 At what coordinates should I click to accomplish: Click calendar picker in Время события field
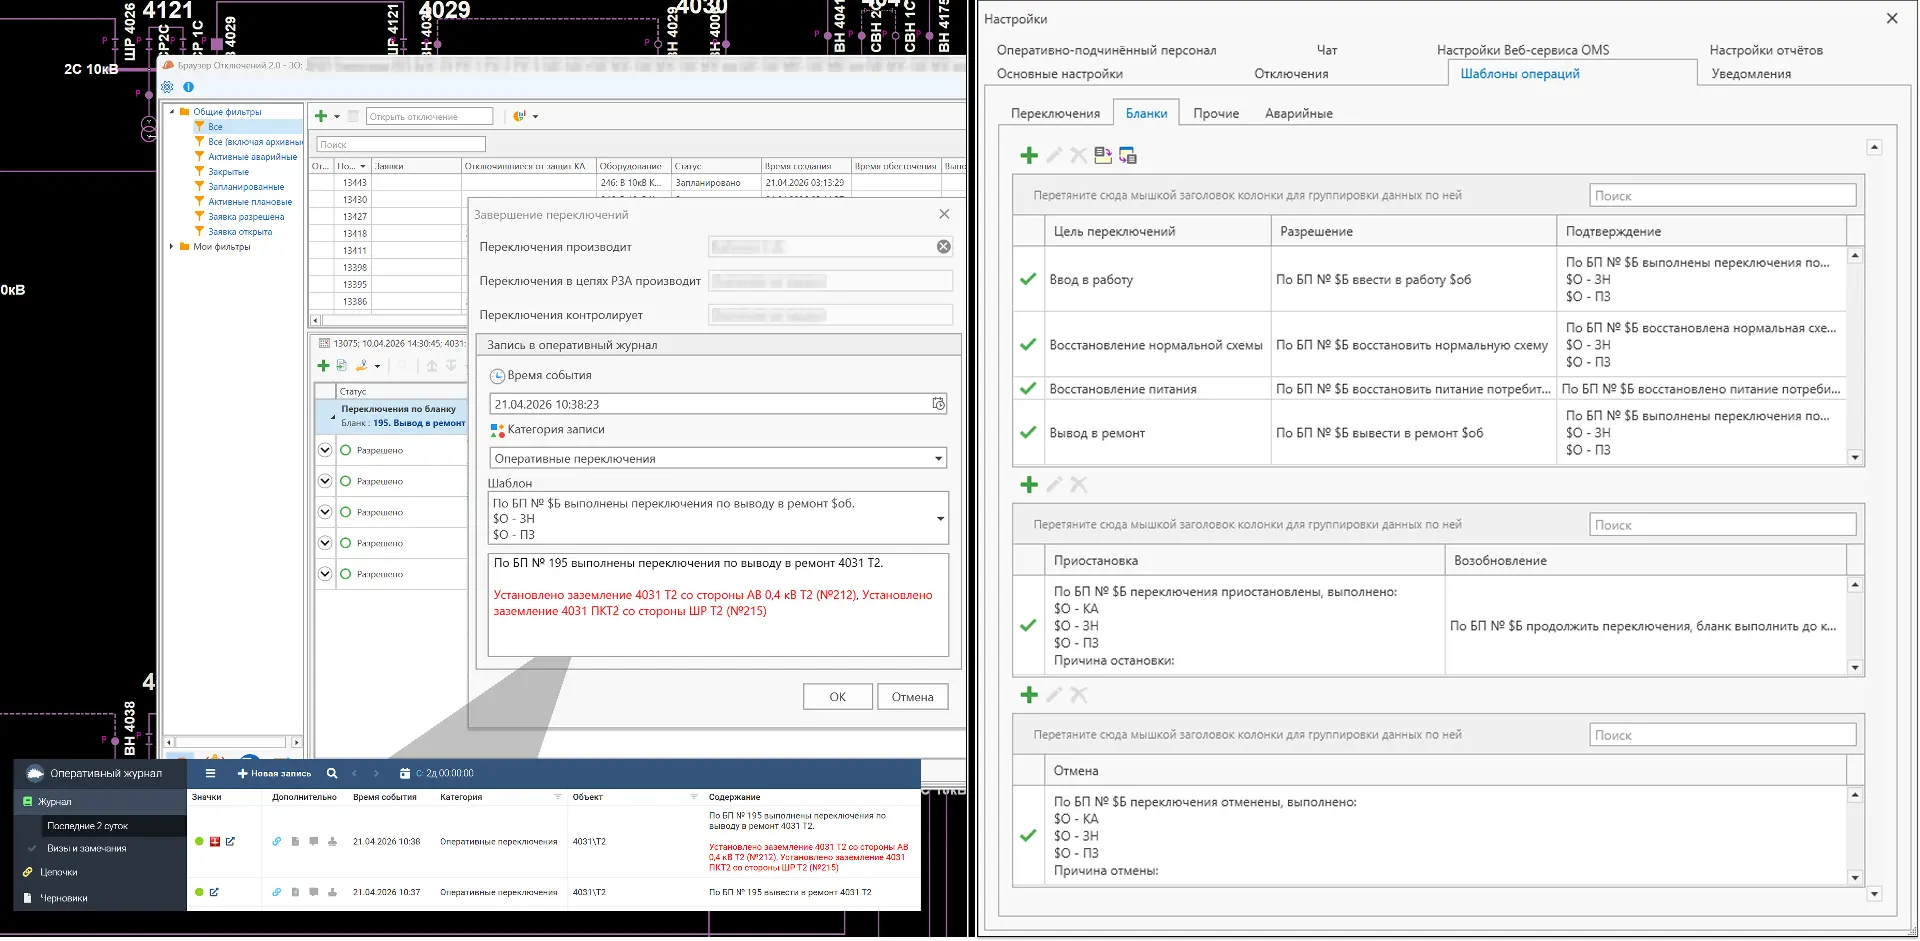pyautogui.click(x=938, y=404)
